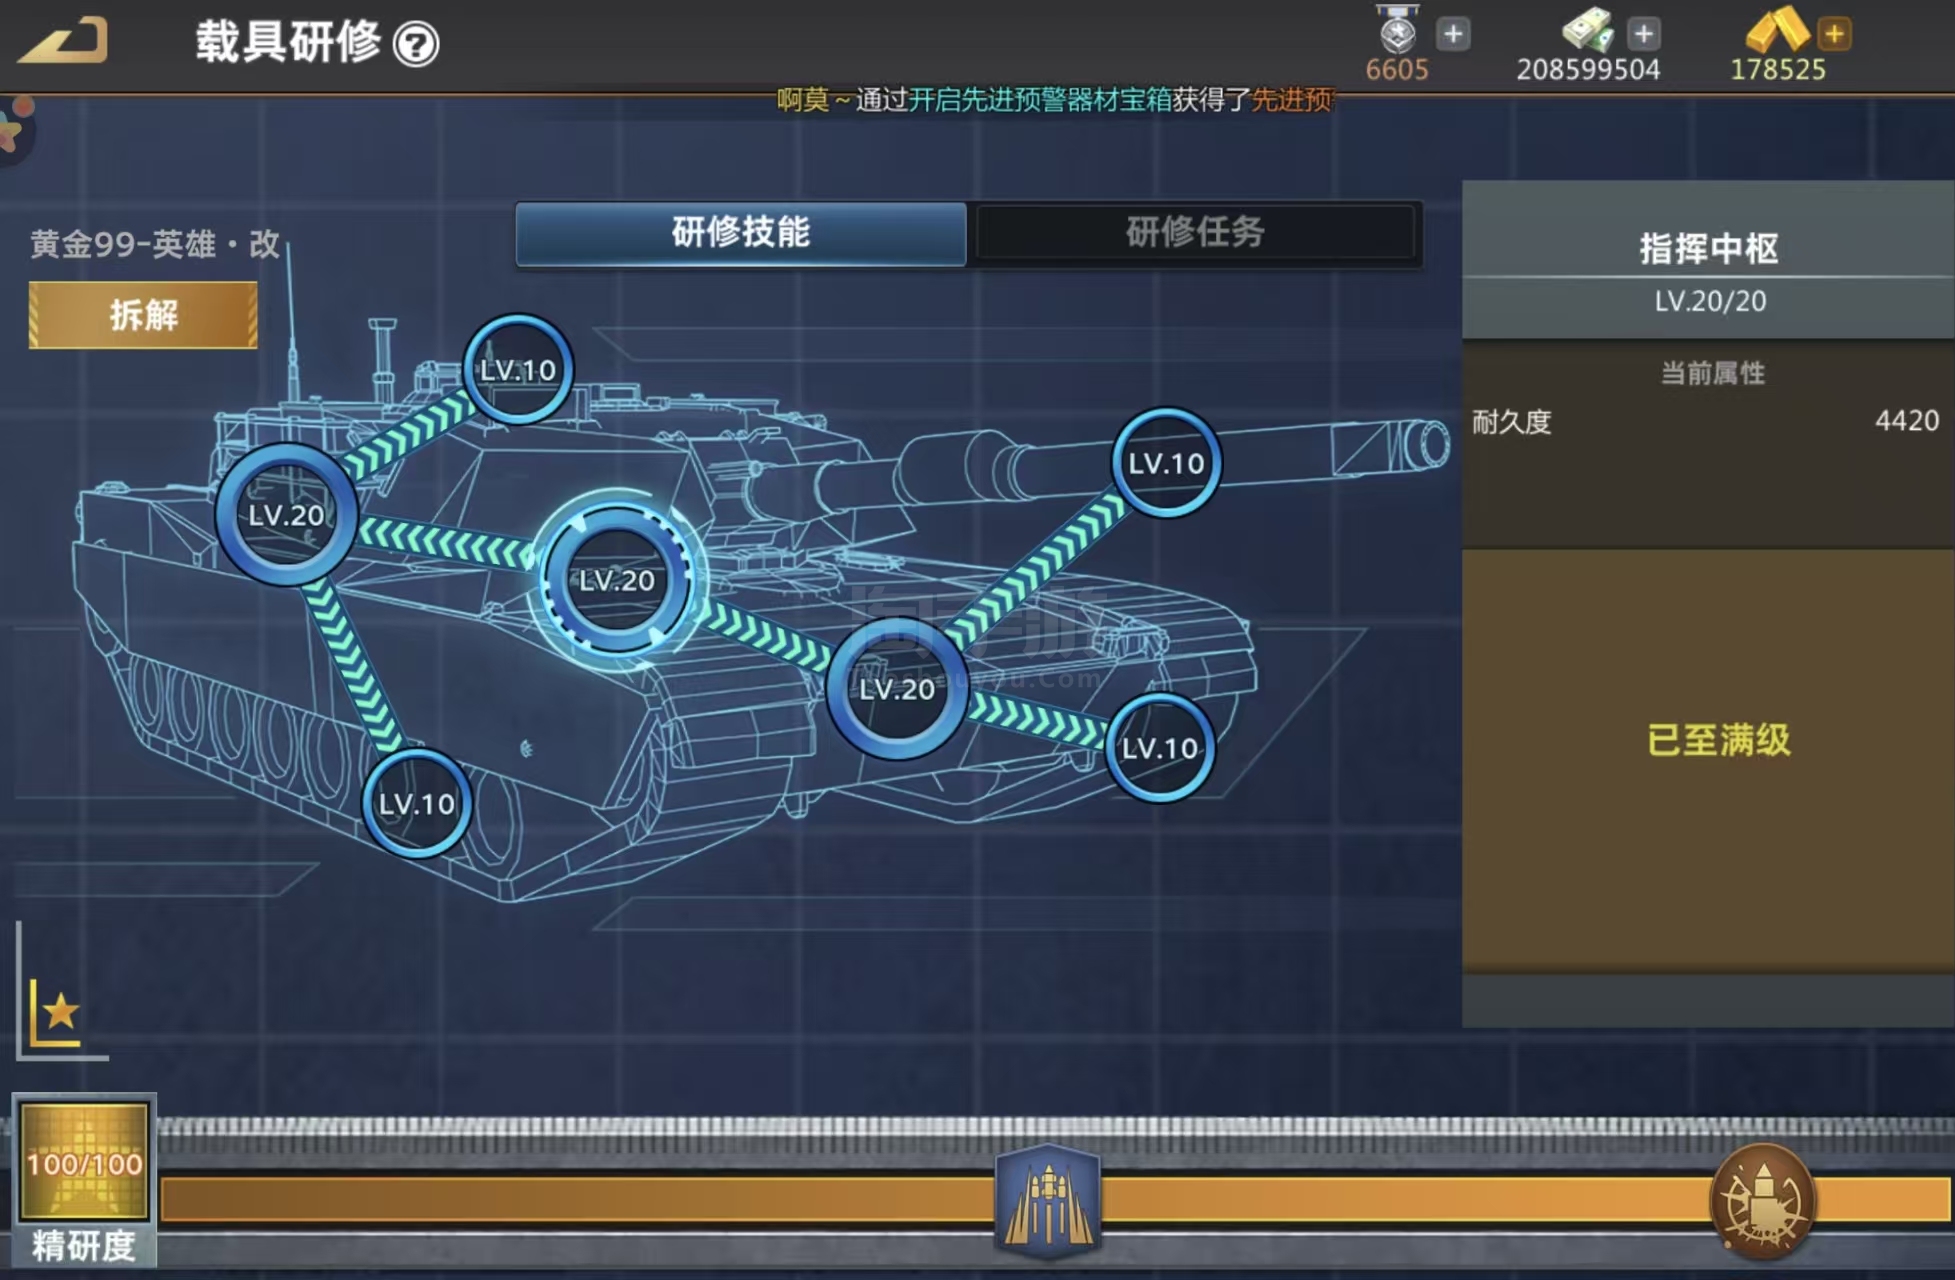Click the orange 精研度 progress bar
1955x1280 pixels.
pyautogui.click(x=580, y=1199)
